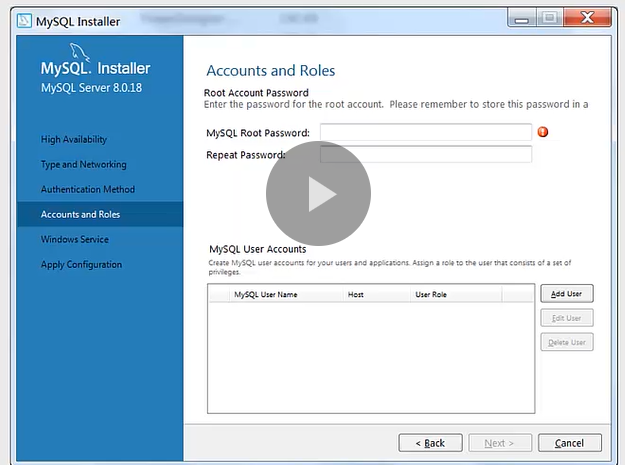Go to the Apply Configuration step

[x=81, y=265]
